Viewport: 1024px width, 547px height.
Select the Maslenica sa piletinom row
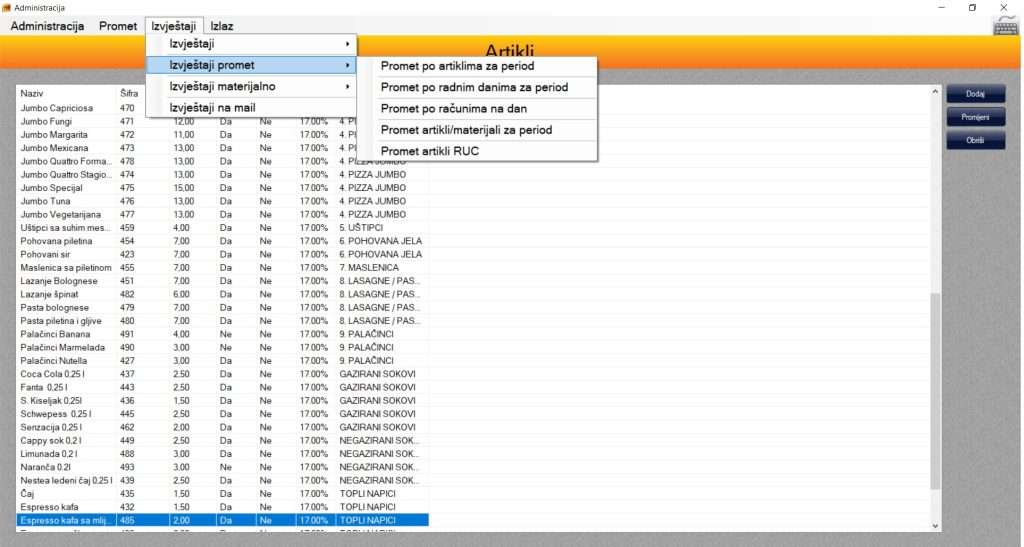click(222, 268)
